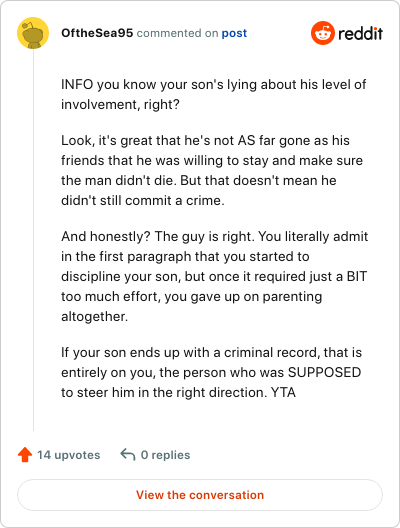Click the paragraph starting "If your son"

pyautogui.click(x=211, y=372)
